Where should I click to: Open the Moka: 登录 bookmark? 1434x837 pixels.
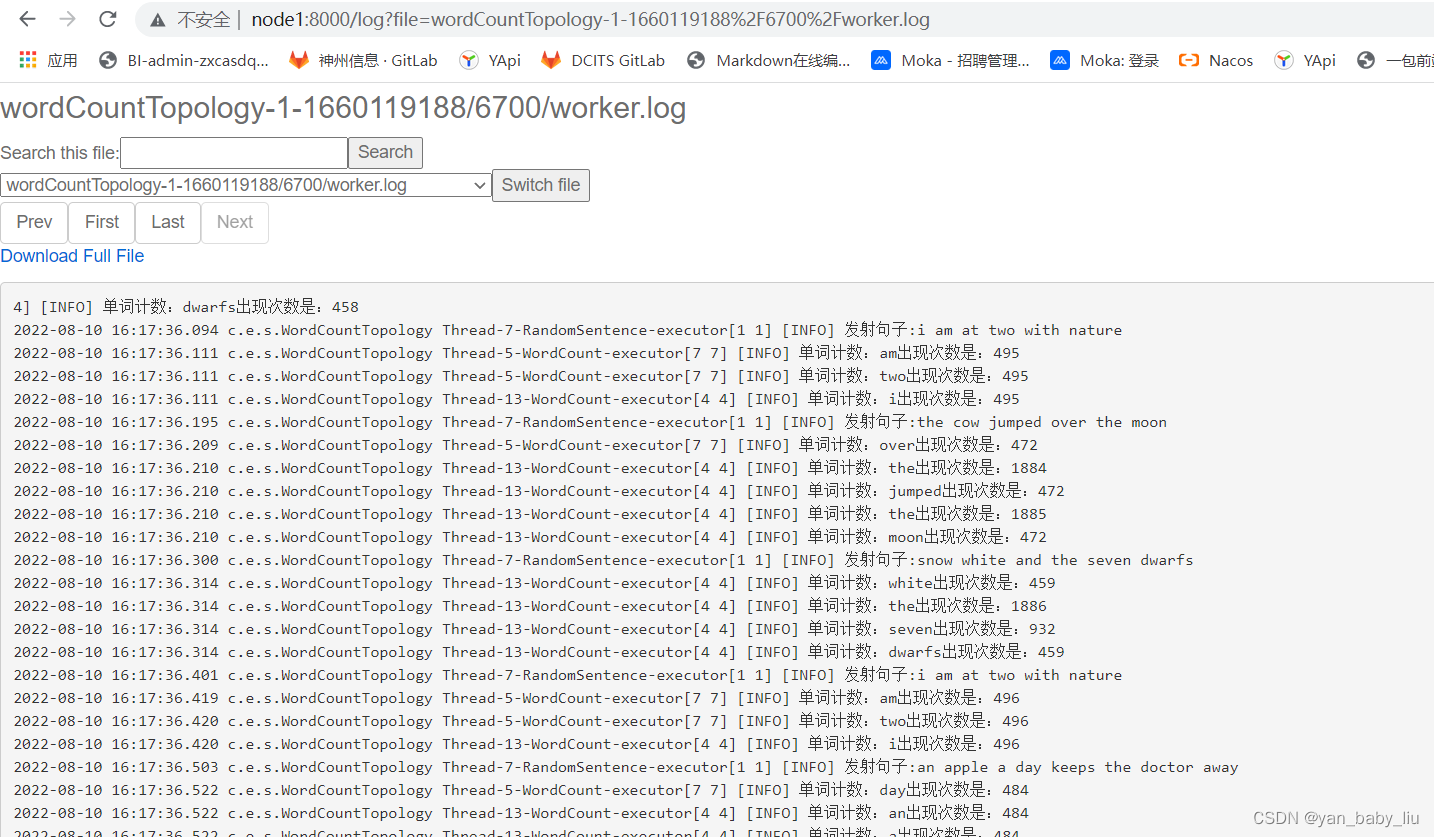click(1105, 60)
